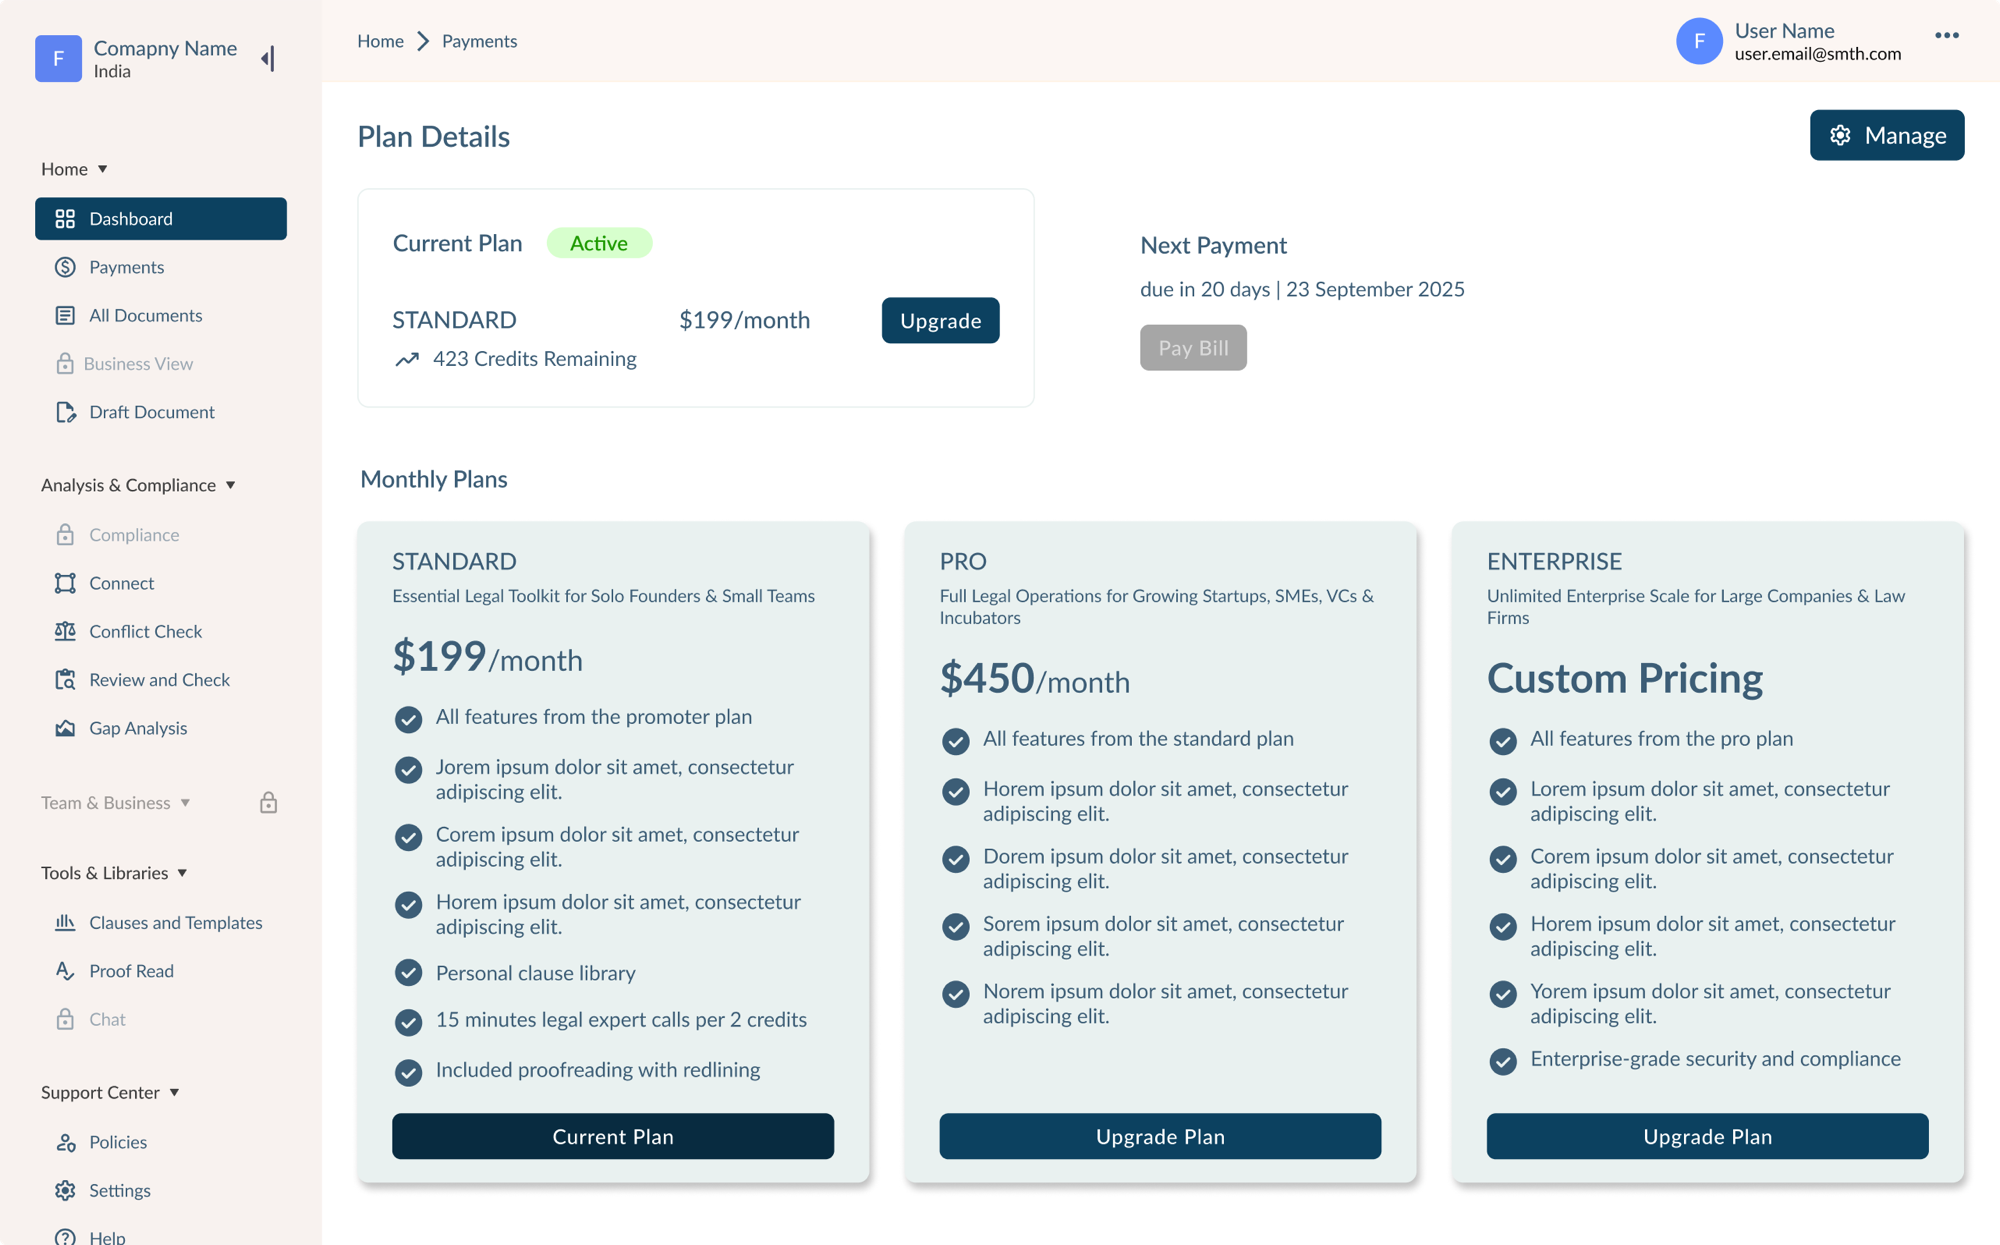2000x1245 pixels.
Task: Click the Clauses and Templates library icon
Action: tap(65, 922)
